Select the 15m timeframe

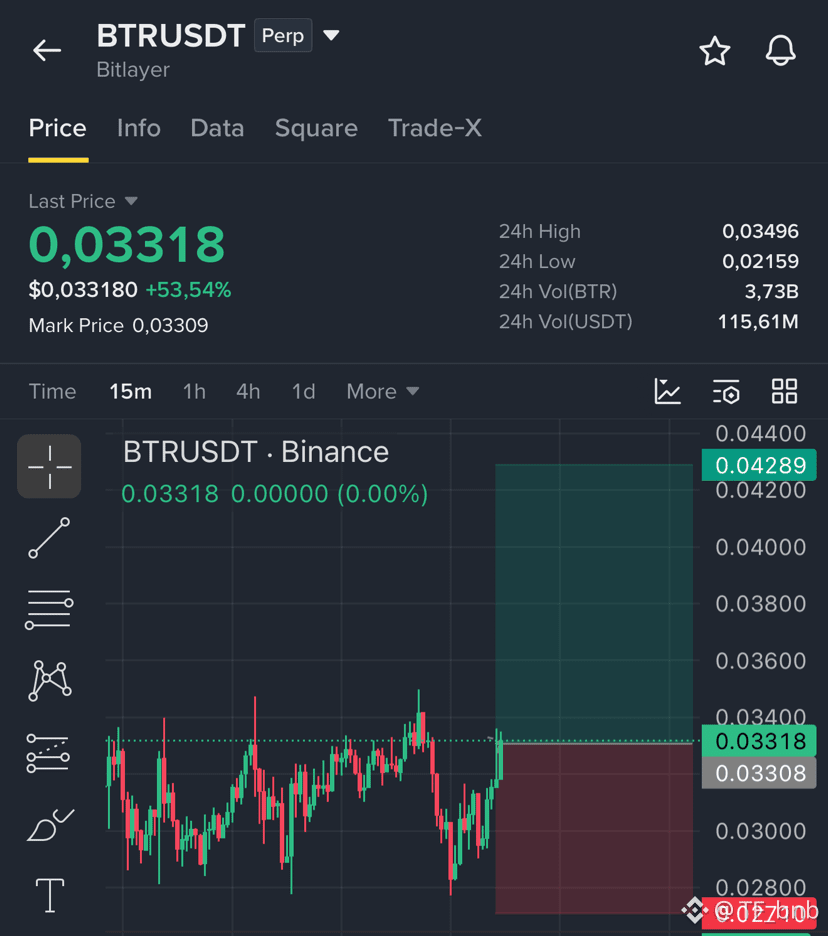(x=130, y=392)
